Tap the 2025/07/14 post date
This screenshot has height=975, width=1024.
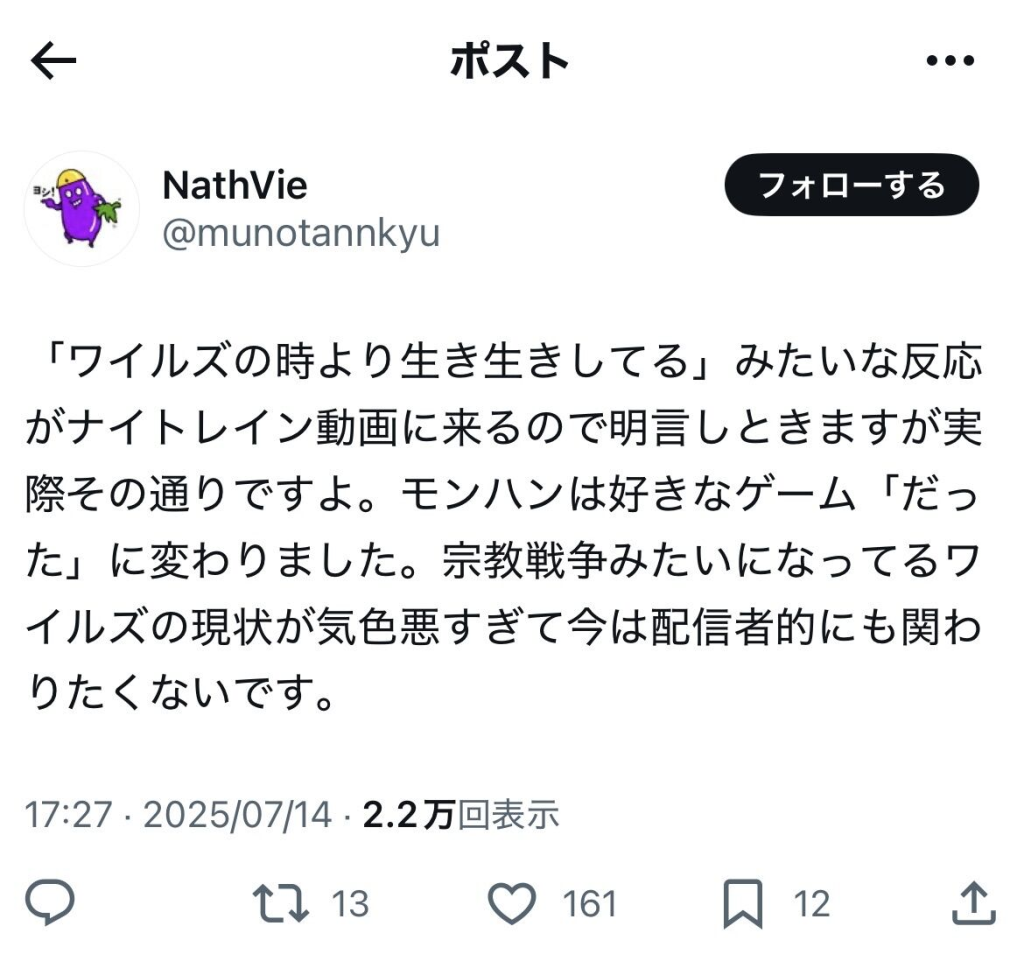237,816
